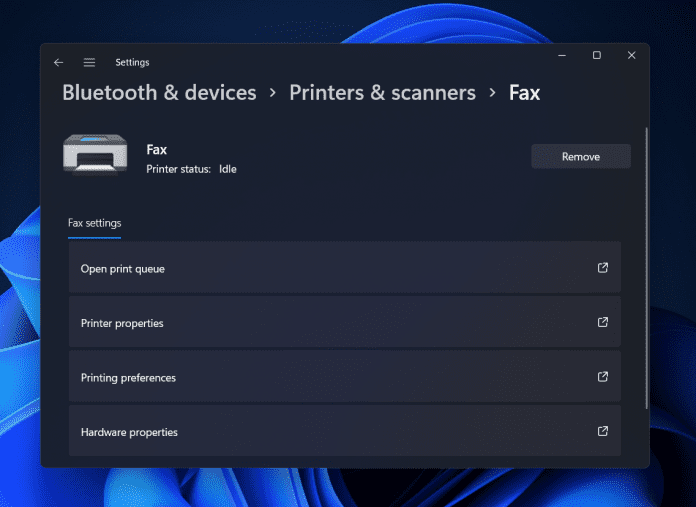Screen dimensions: 696x507
Task: Click the Fax printer device icon
Action: [96, 155]
